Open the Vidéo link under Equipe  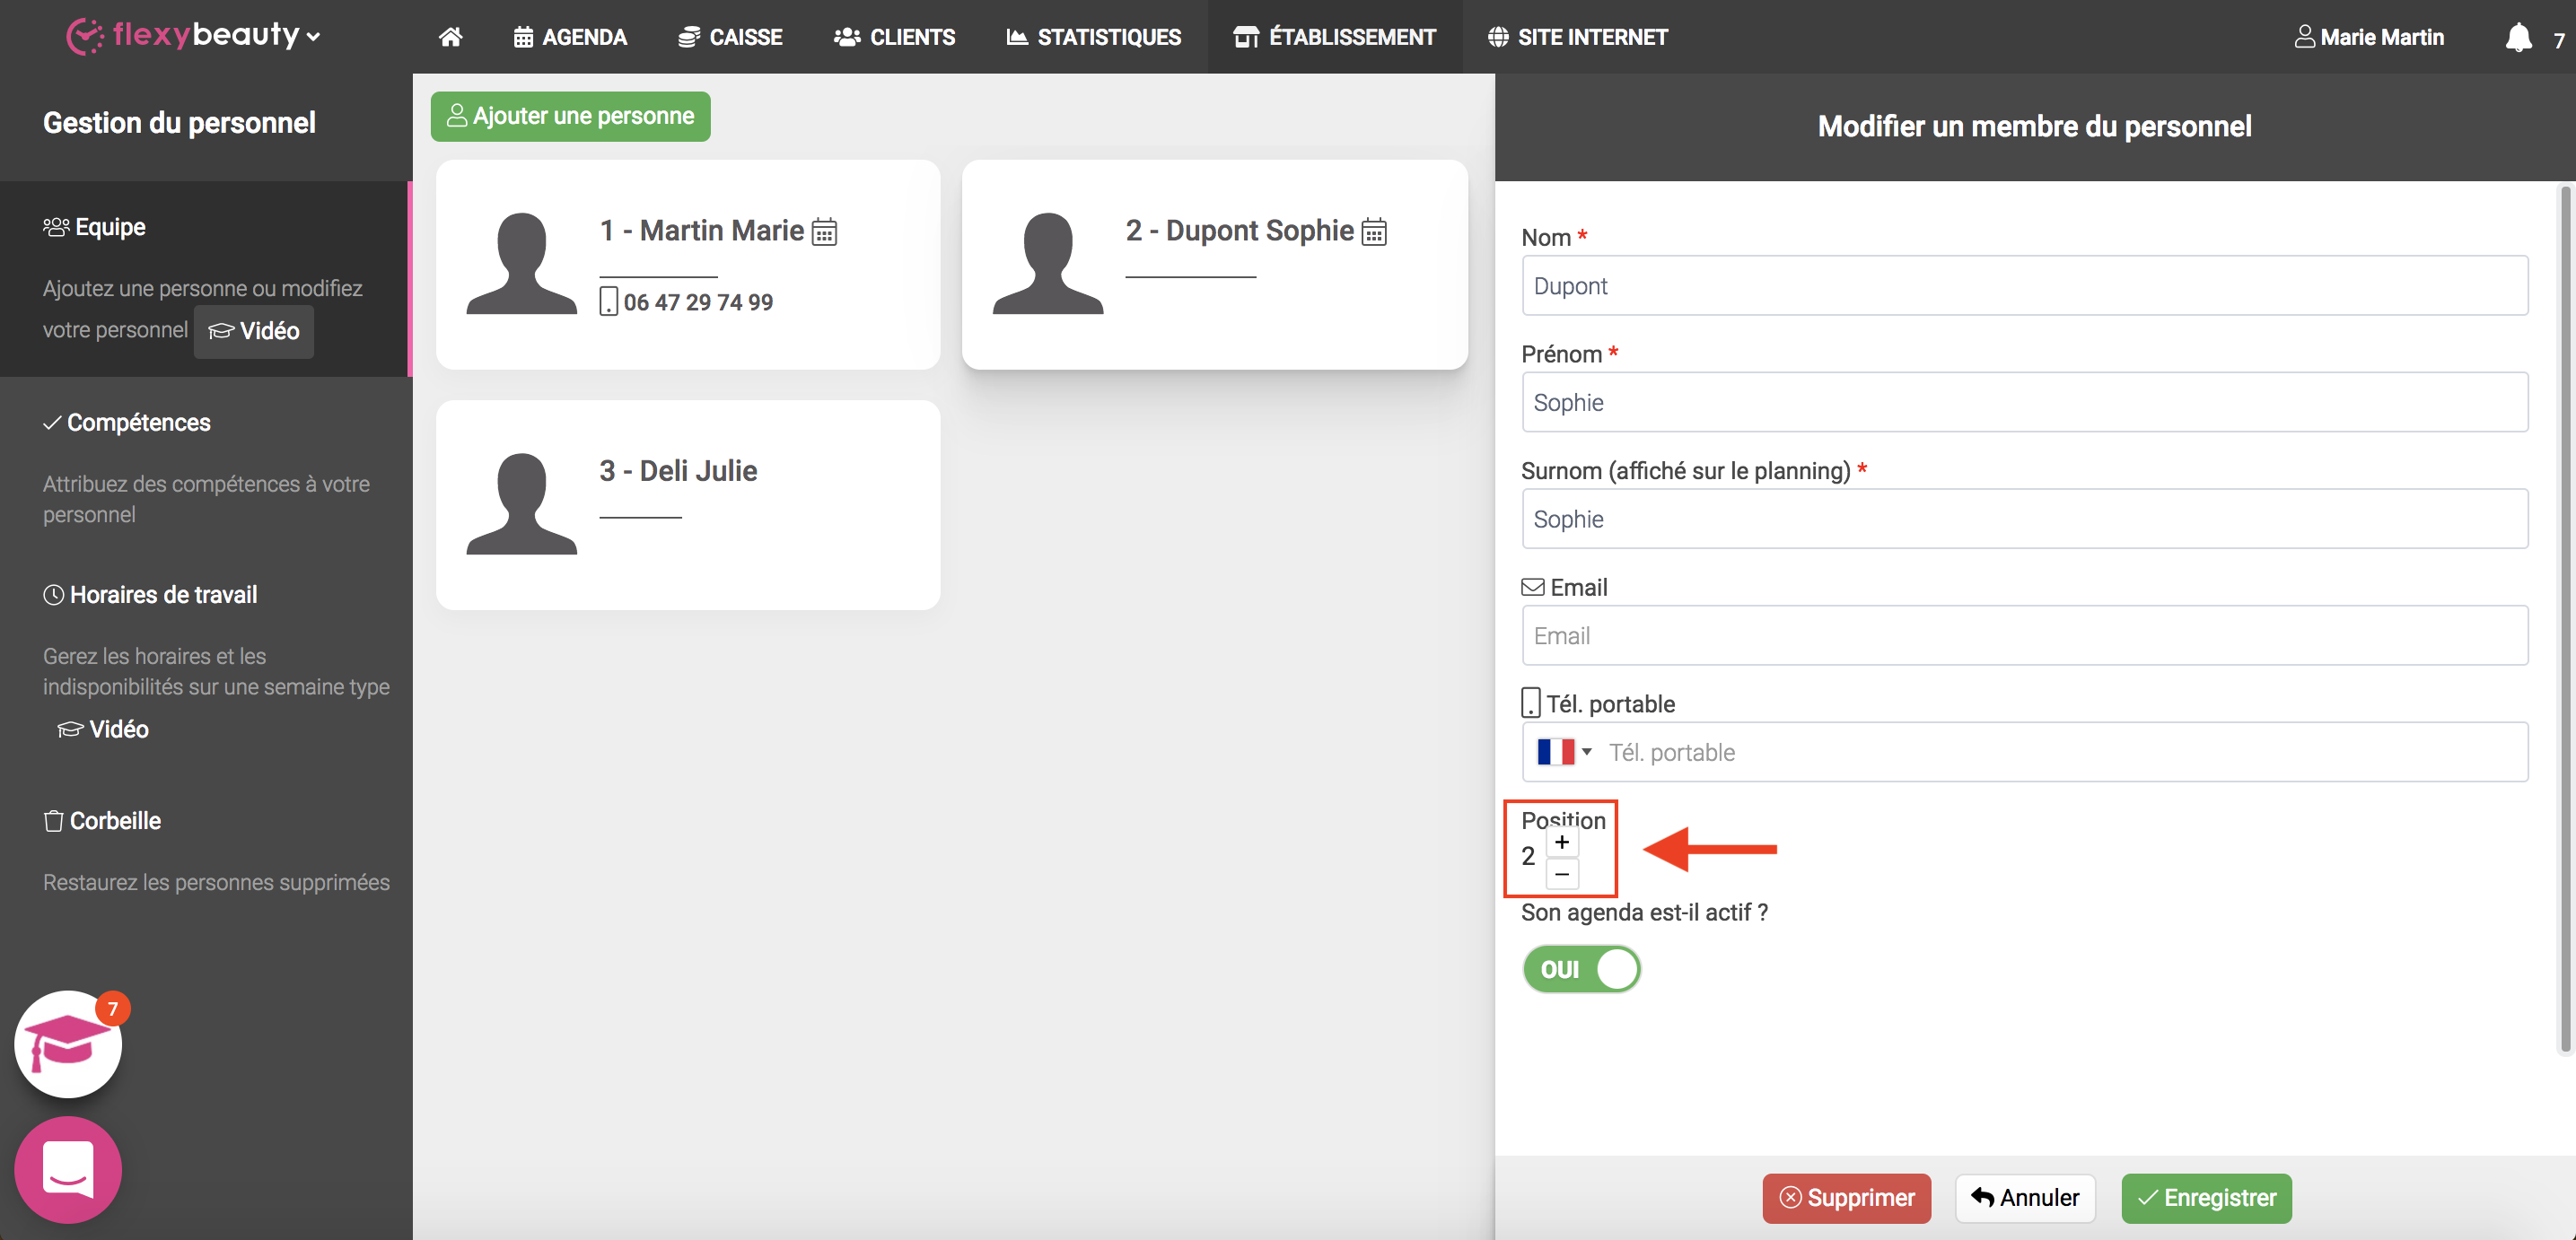[x=254, y=331]
